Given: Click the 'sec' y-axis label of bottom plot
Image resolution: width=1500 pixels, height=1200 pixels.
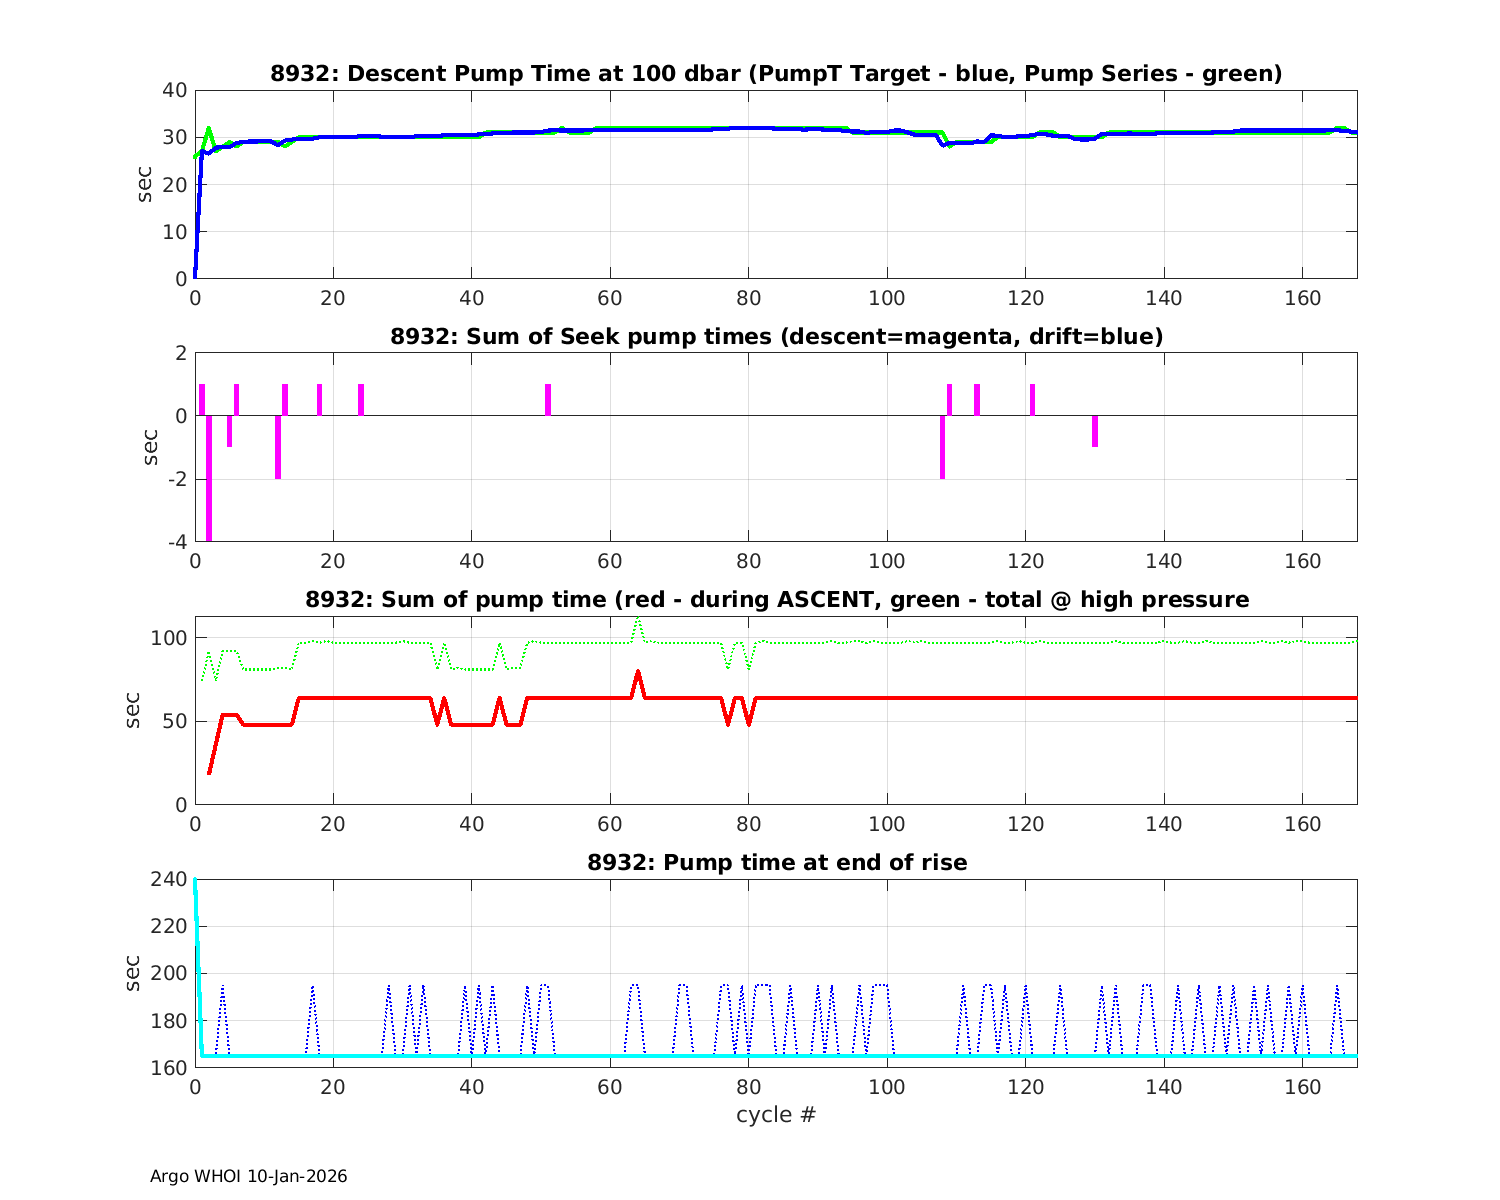Looking at the screenshot, I should tap(134, 973).
